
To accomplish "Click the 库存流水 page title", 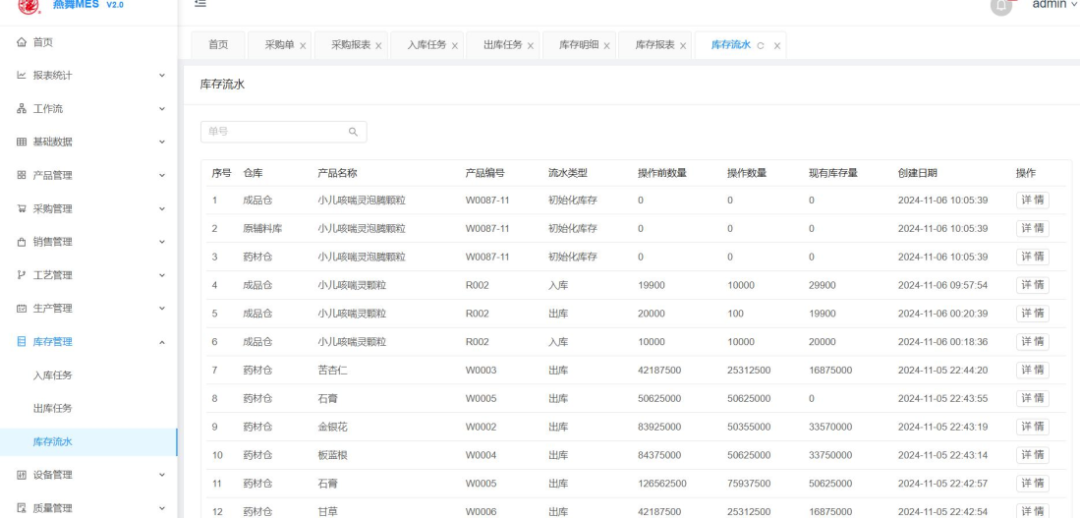I will (x=222, y=85).
